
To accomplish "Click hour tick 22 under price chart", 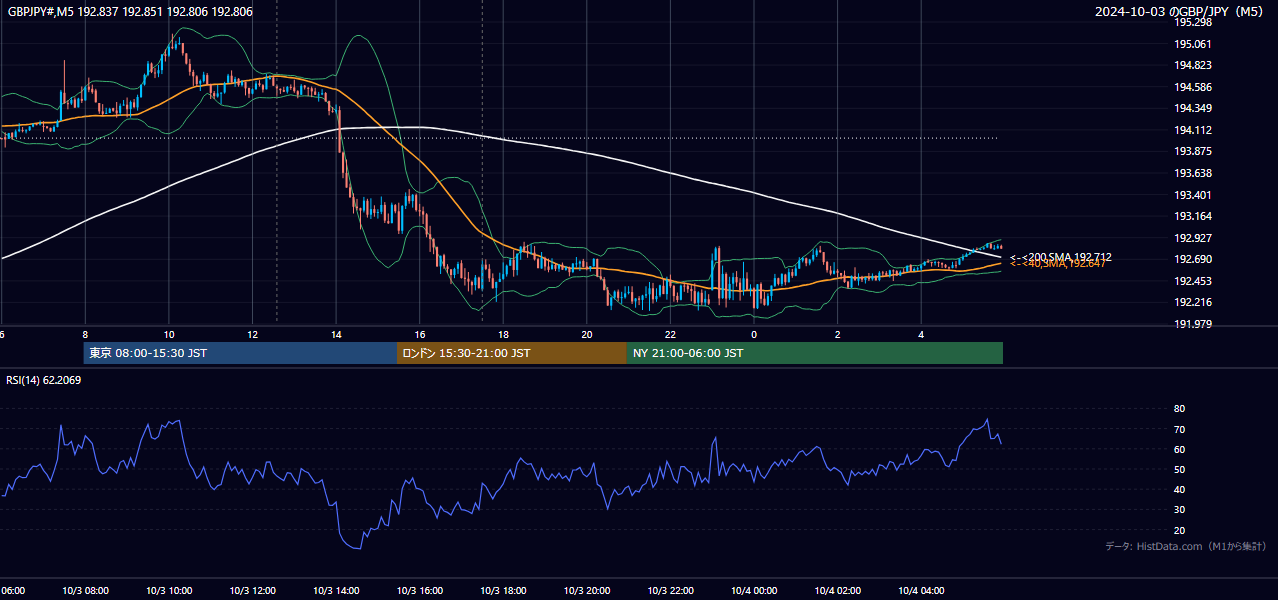I will click(x=670, y=335).
